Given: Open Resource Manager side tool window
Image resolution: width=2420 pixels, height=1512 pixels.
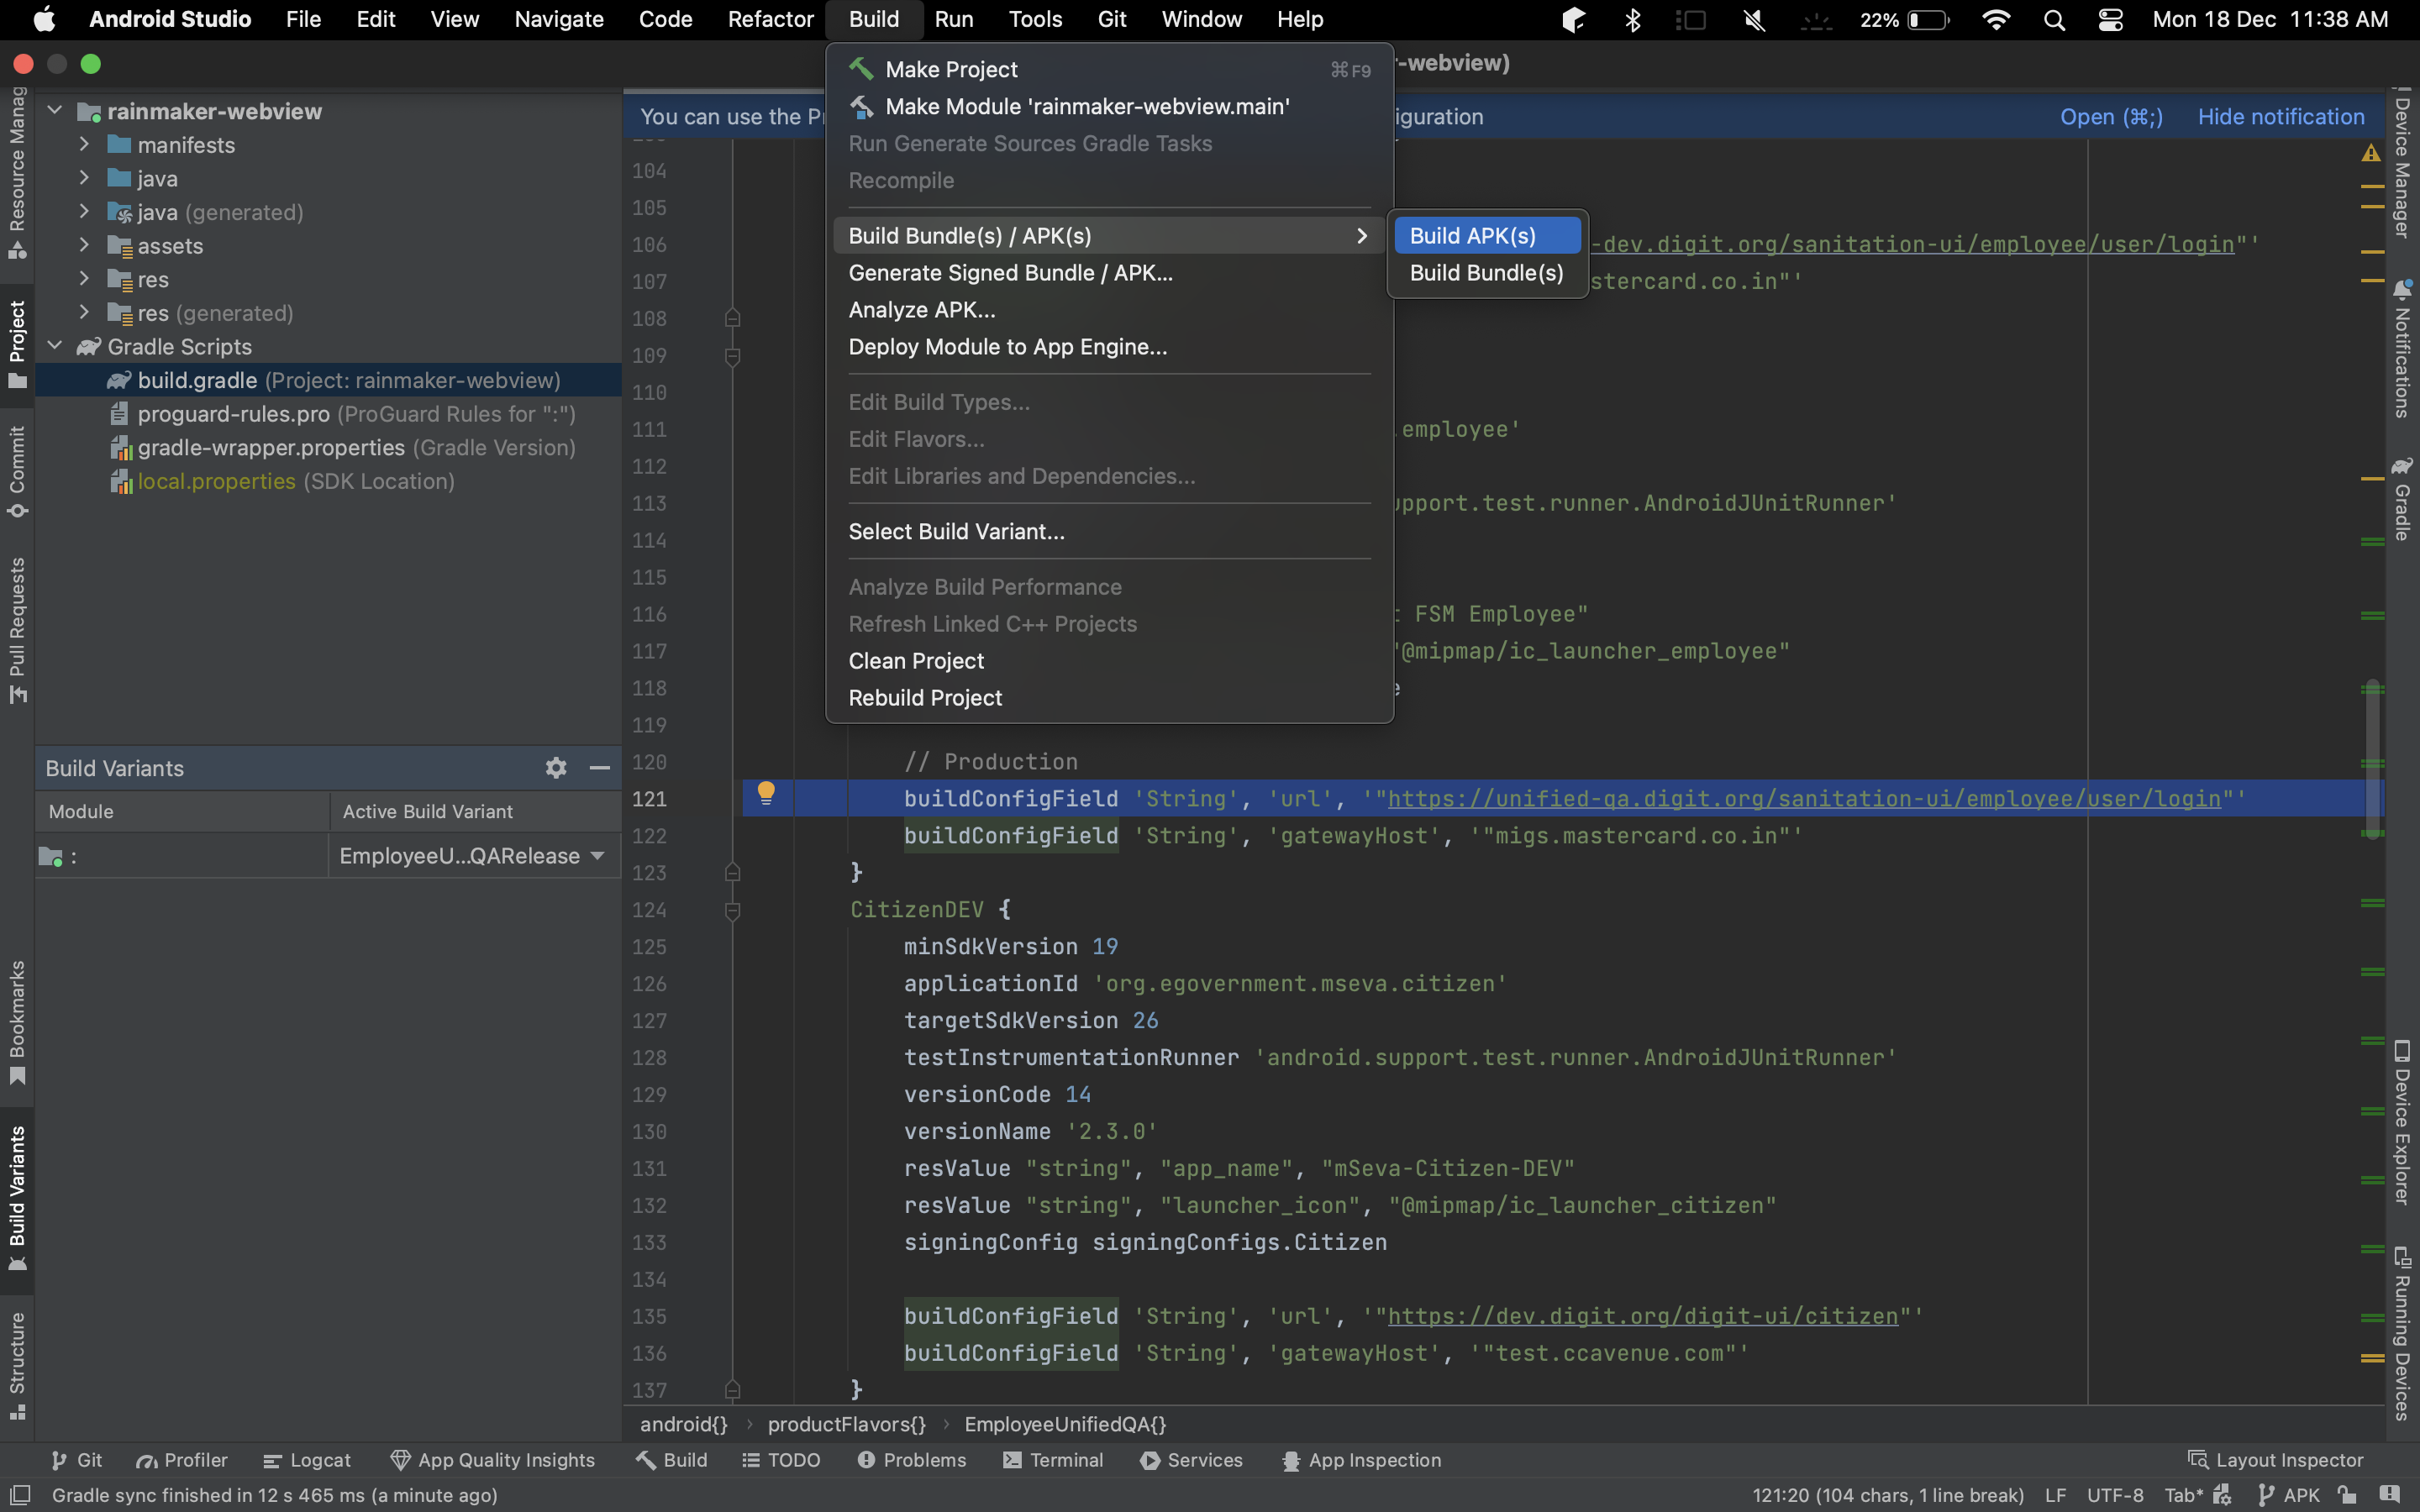Looking at the screenshot, I should pos(17,172).
